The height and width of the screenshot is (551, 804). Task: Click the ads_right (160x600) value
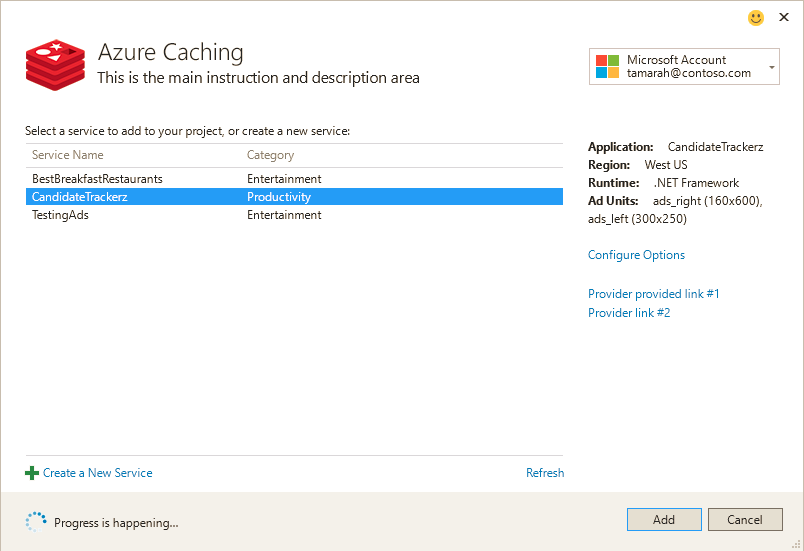pos(707,201)
